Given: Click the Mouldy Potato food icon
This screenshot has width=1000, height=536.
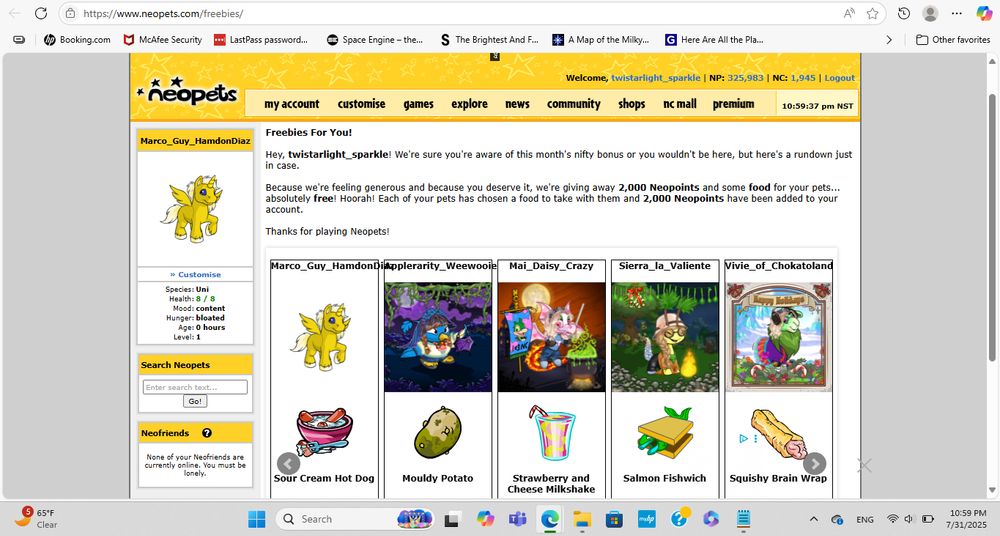Looking at the screenshot, I should tap(438, 433).
